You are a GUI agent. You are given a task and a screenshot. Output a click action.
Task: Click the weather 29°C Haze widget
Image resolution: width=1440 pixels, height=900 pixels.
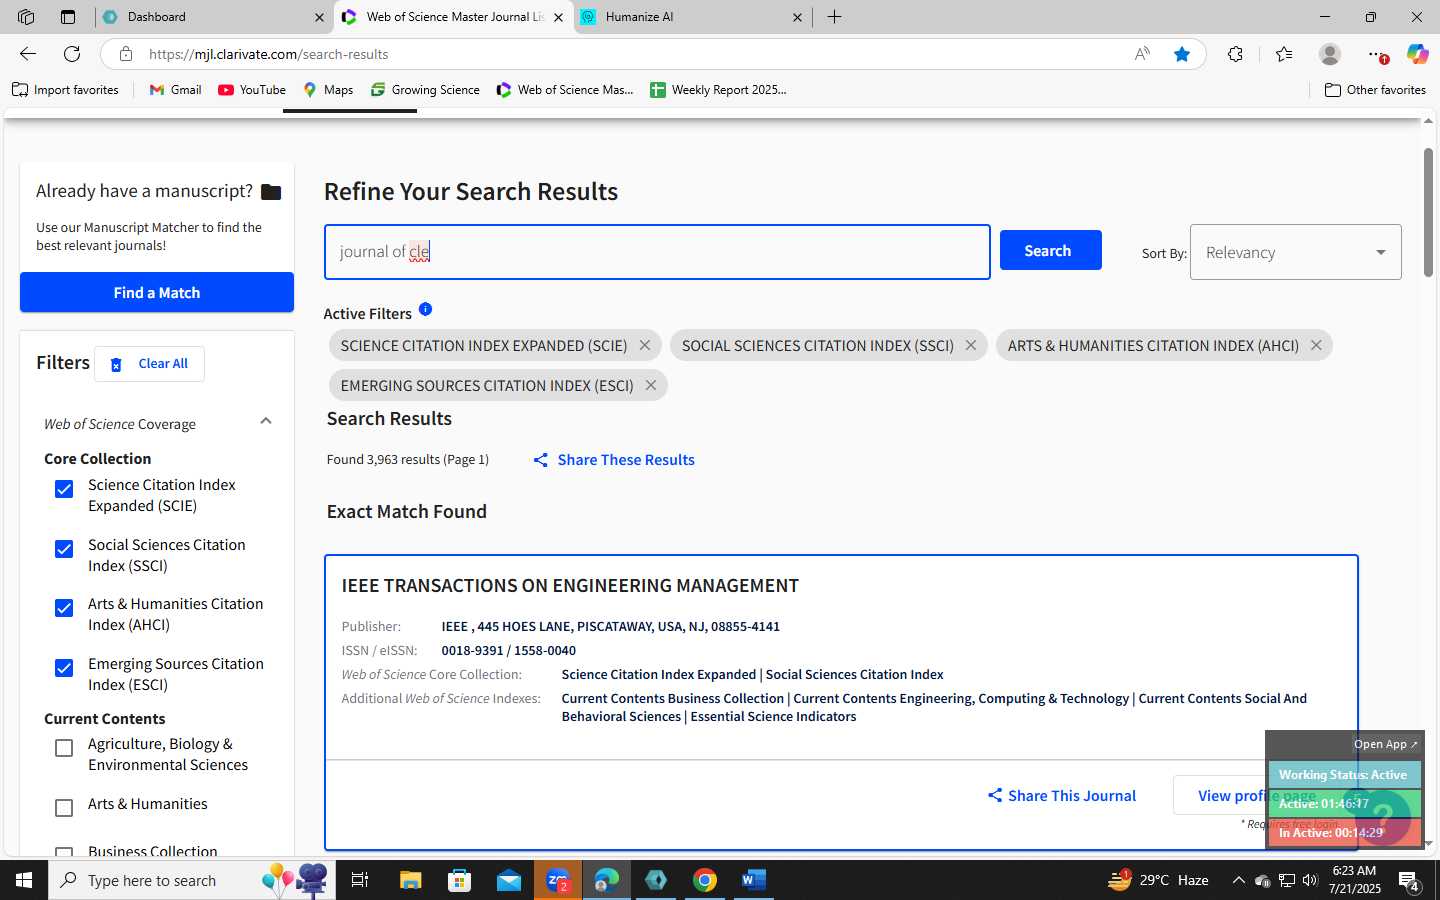pos(1159,880)
